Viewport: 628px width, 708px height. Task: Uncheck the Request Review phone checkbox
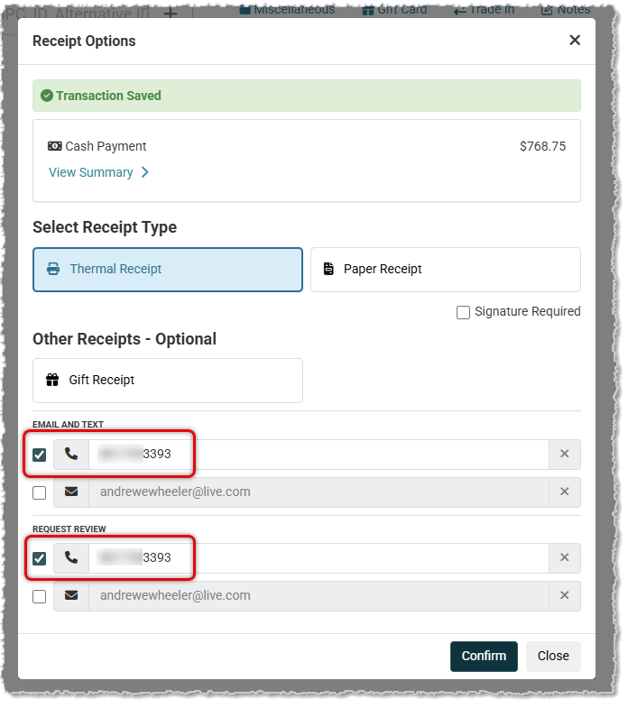39,559
